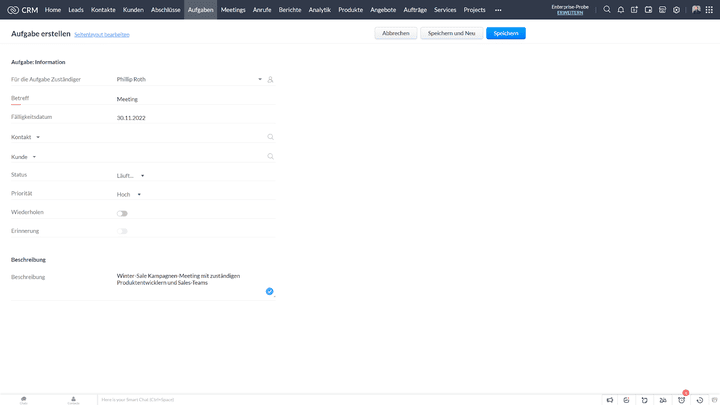Click the Kunde lookup input field
This screenshot has width=720, height=405.
pos(191,157)
